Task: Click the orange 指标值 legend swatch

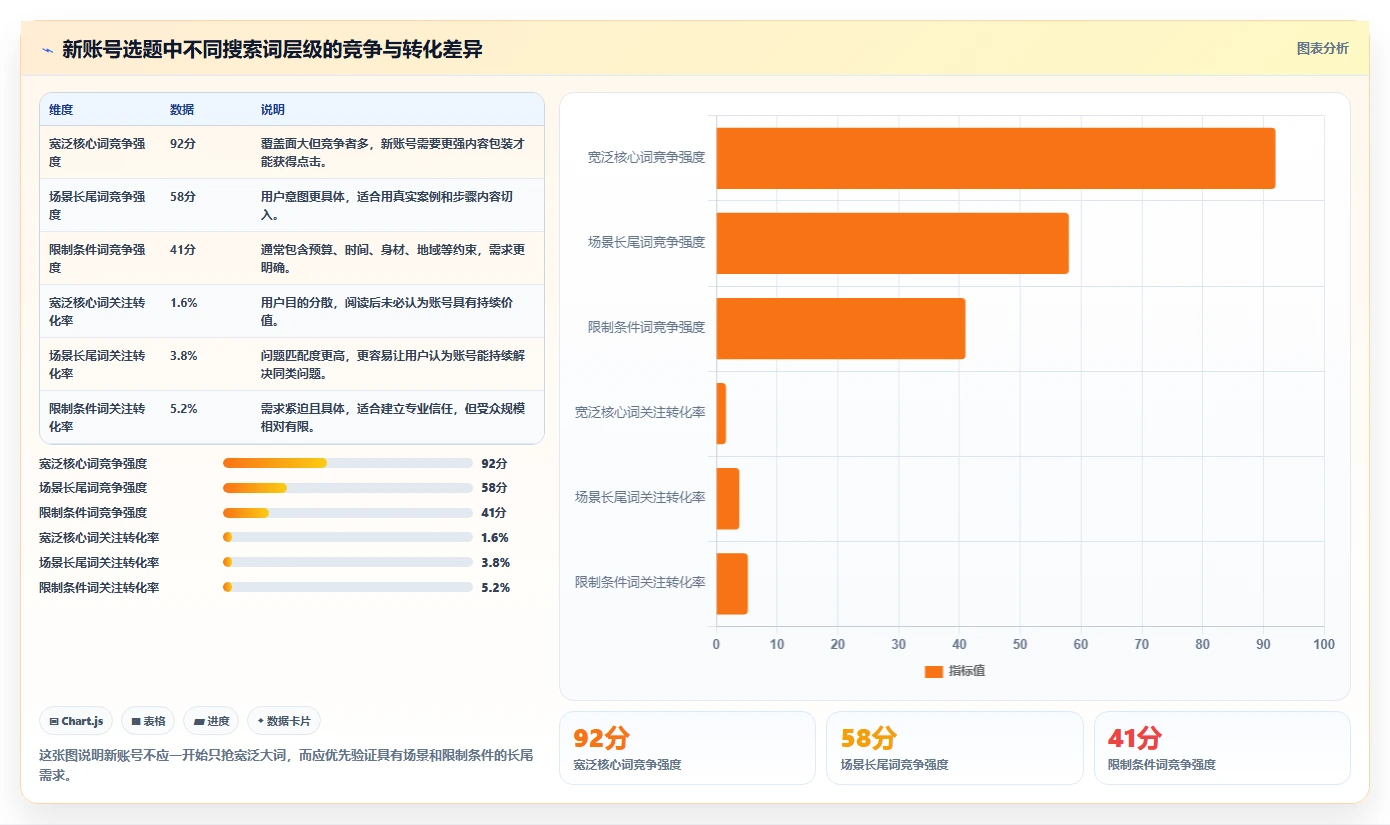Action: coord(934,671)
